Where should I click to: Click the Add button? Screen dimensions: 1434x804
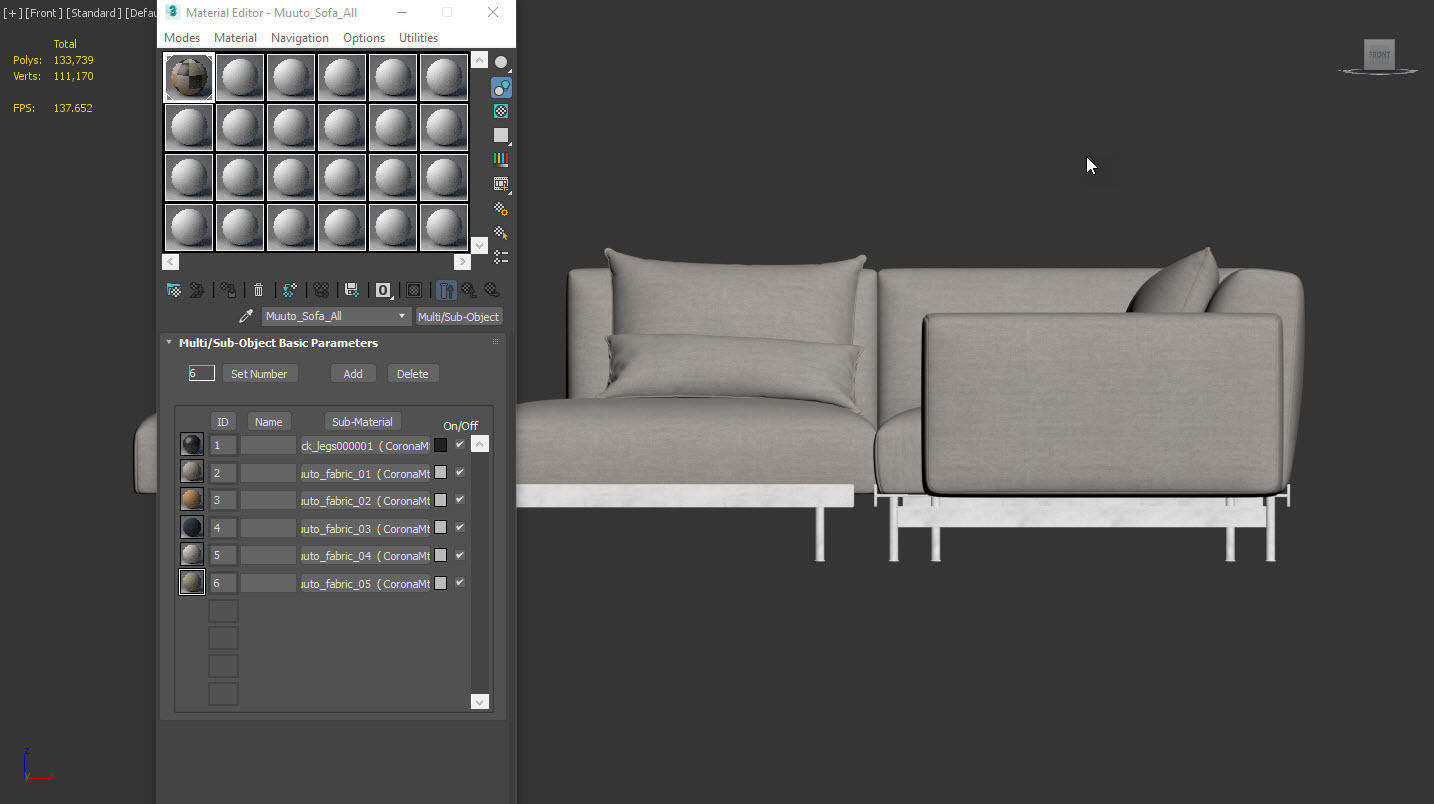pyautogui.click(x=353, y=374)
